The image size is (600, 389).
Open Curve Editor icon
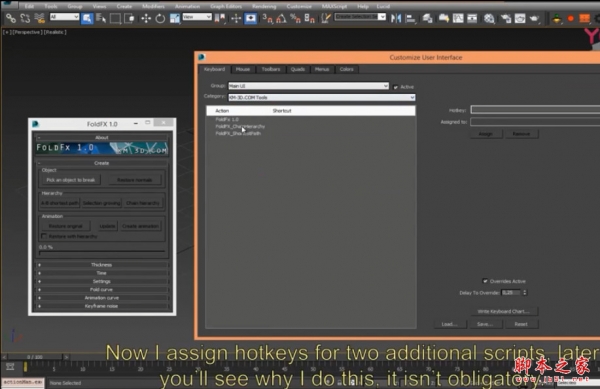click(458, 18)
